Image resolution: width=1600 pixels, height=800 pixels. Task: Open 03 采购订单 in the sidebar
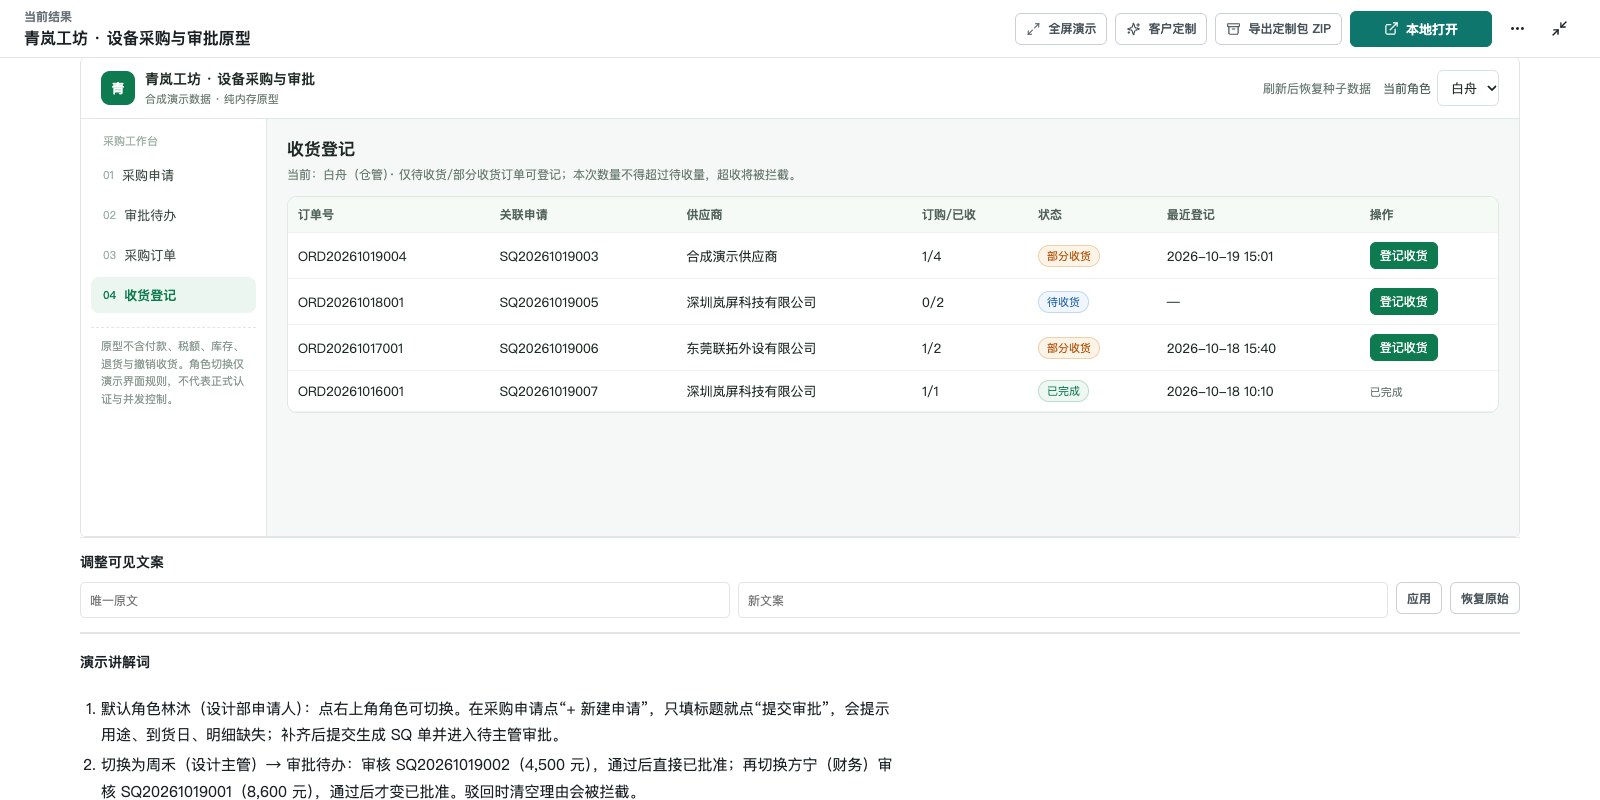click(x=173, y=255)
